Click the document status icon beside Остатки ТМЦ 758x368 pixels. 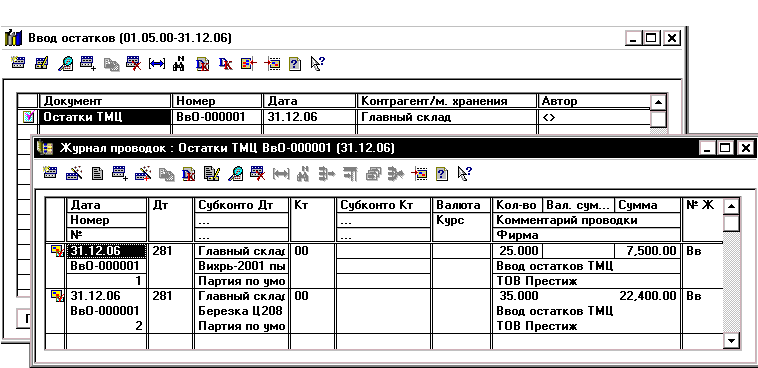[29, 117]
